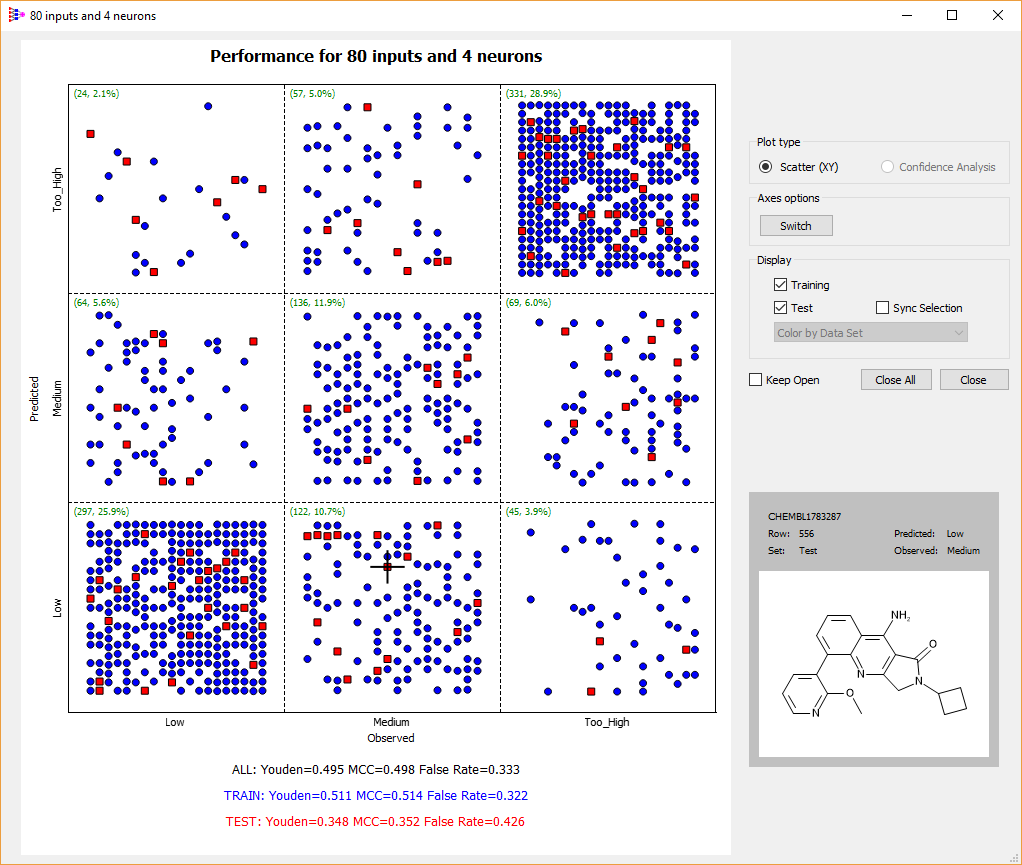Close the window using the title bar X
1022x865 pixels.
point(998,15)
